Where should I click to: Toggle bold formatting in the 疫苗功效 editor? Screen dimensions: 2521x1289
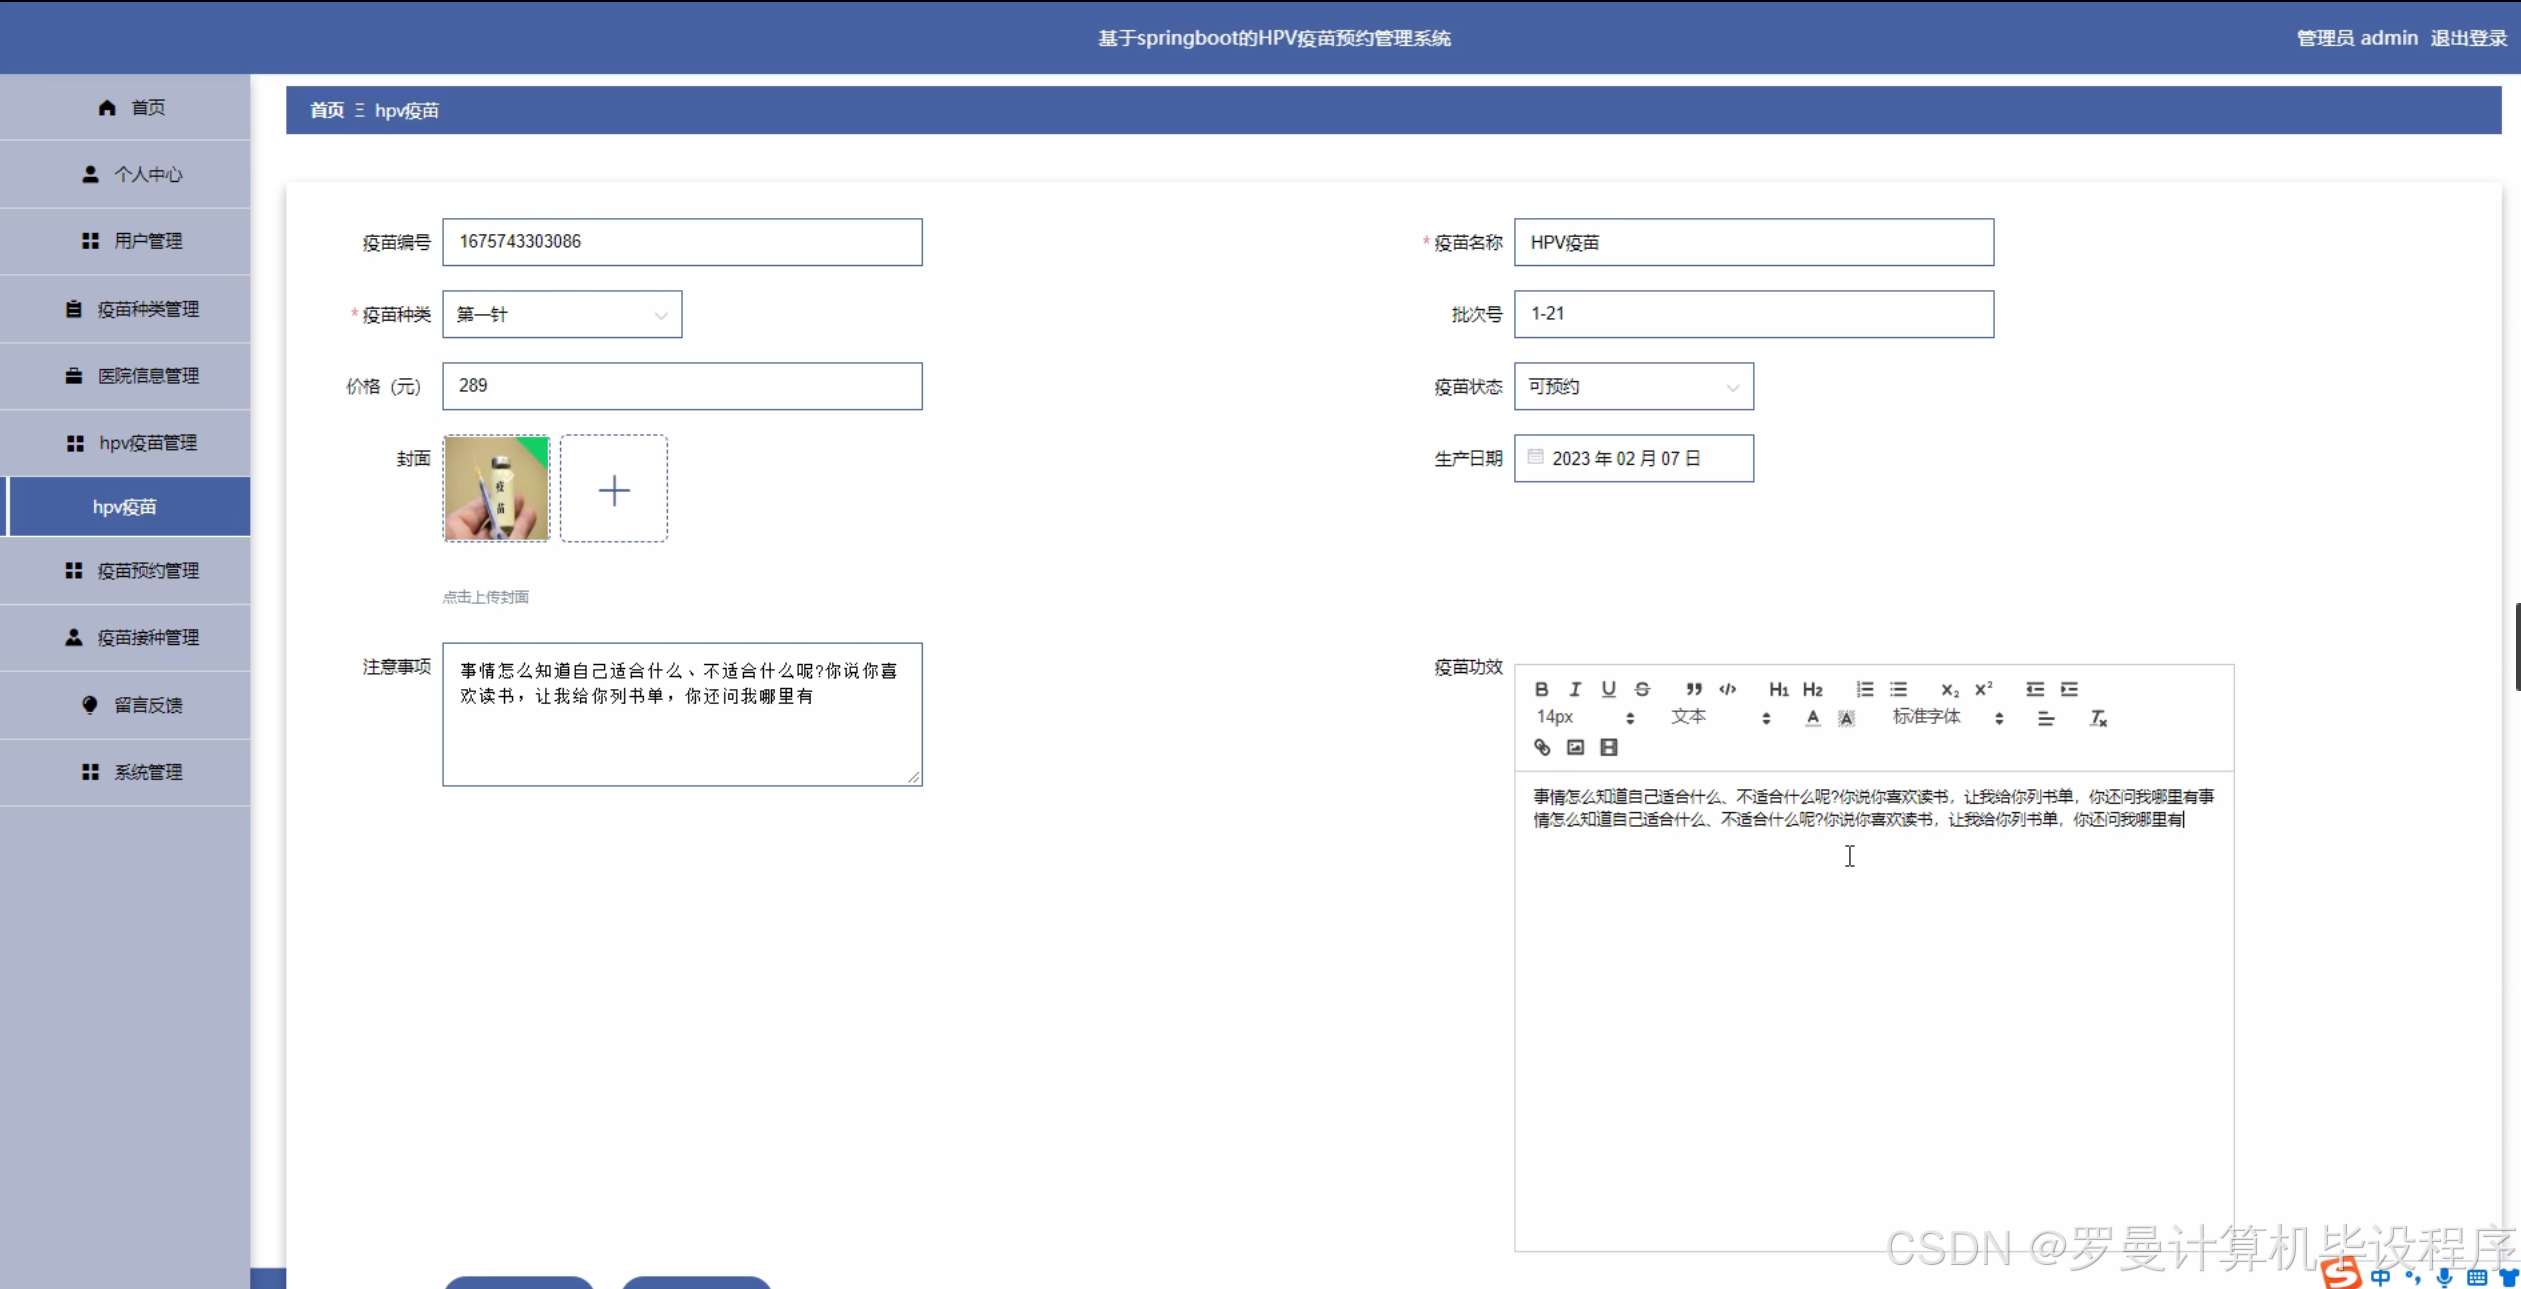pos(1541,689)
